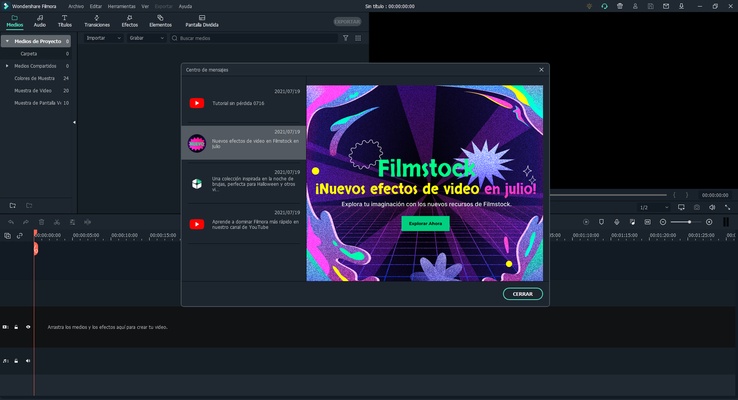Click the CERRAR button
Viewport: 738px width, 400px height.
click(x=522, y=294)
